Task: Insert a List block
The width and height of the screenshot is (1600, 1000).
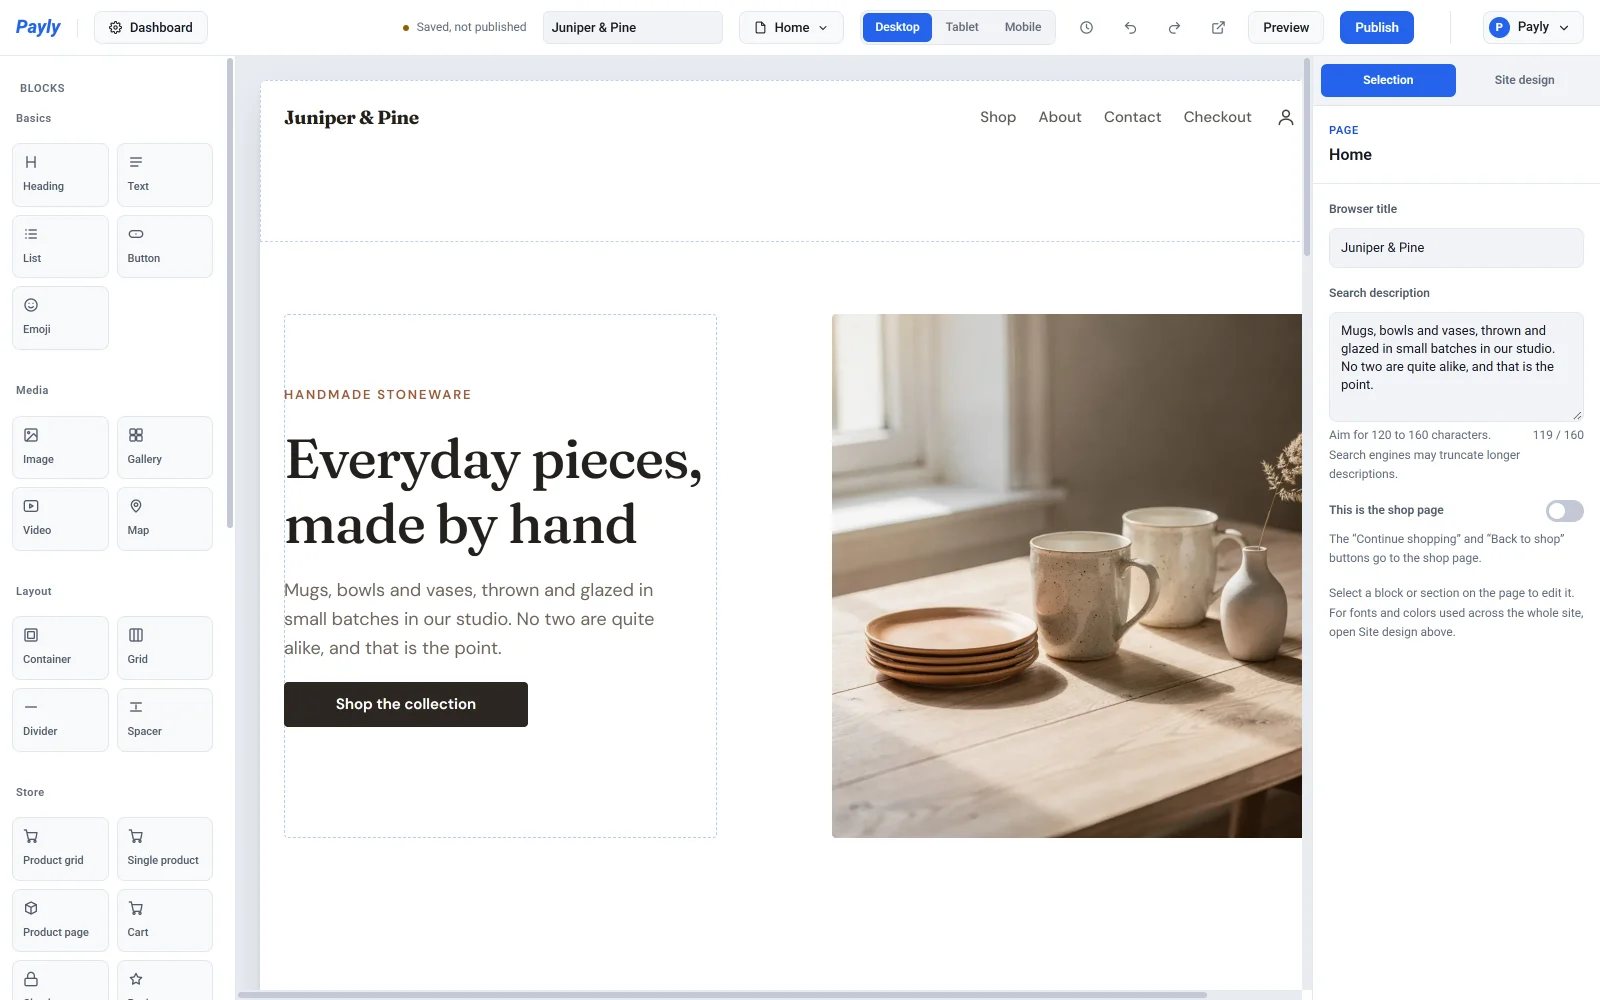Action: (x=60, y=246)
